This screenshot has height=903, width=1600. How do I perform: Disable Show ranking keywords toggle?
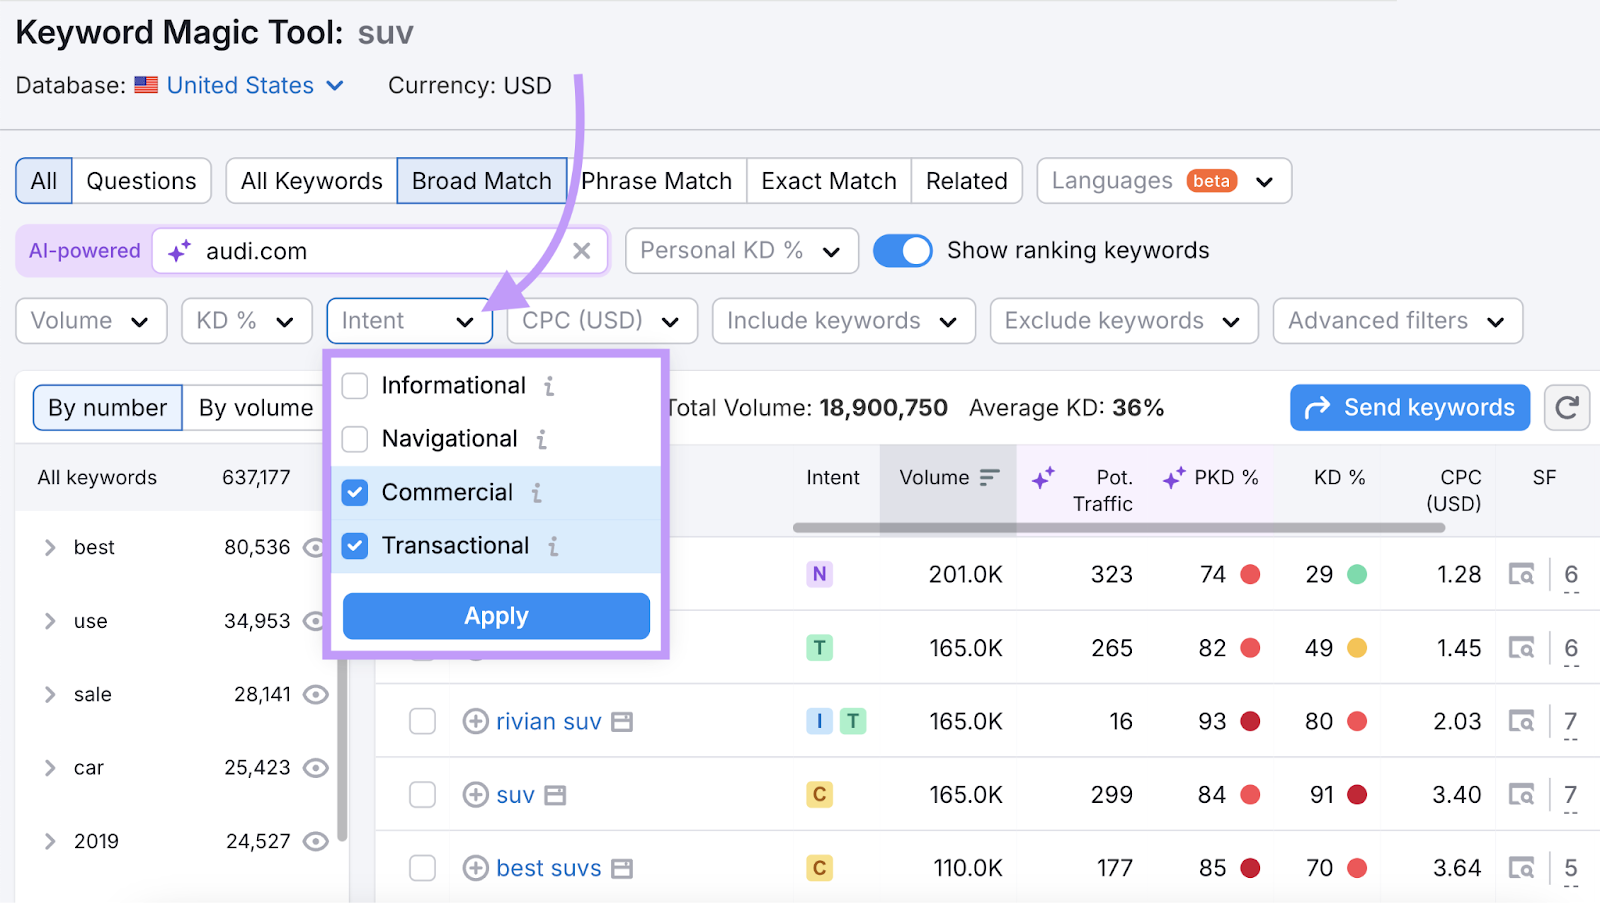[902, 250]
